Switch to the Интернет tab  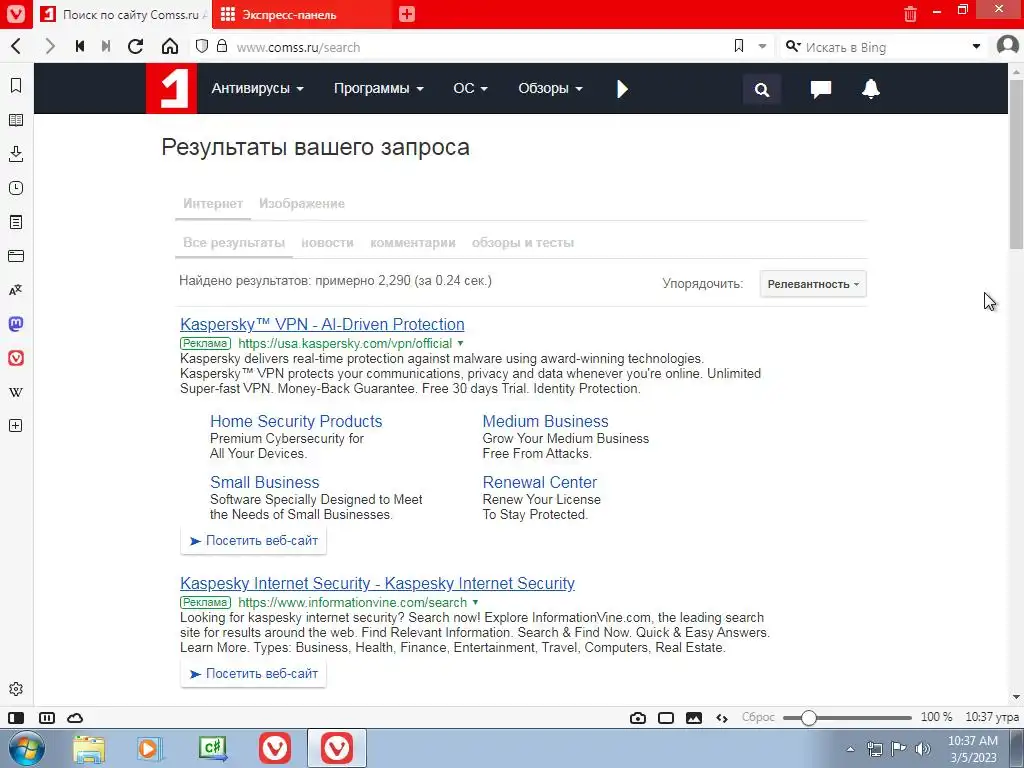point(213,204)
